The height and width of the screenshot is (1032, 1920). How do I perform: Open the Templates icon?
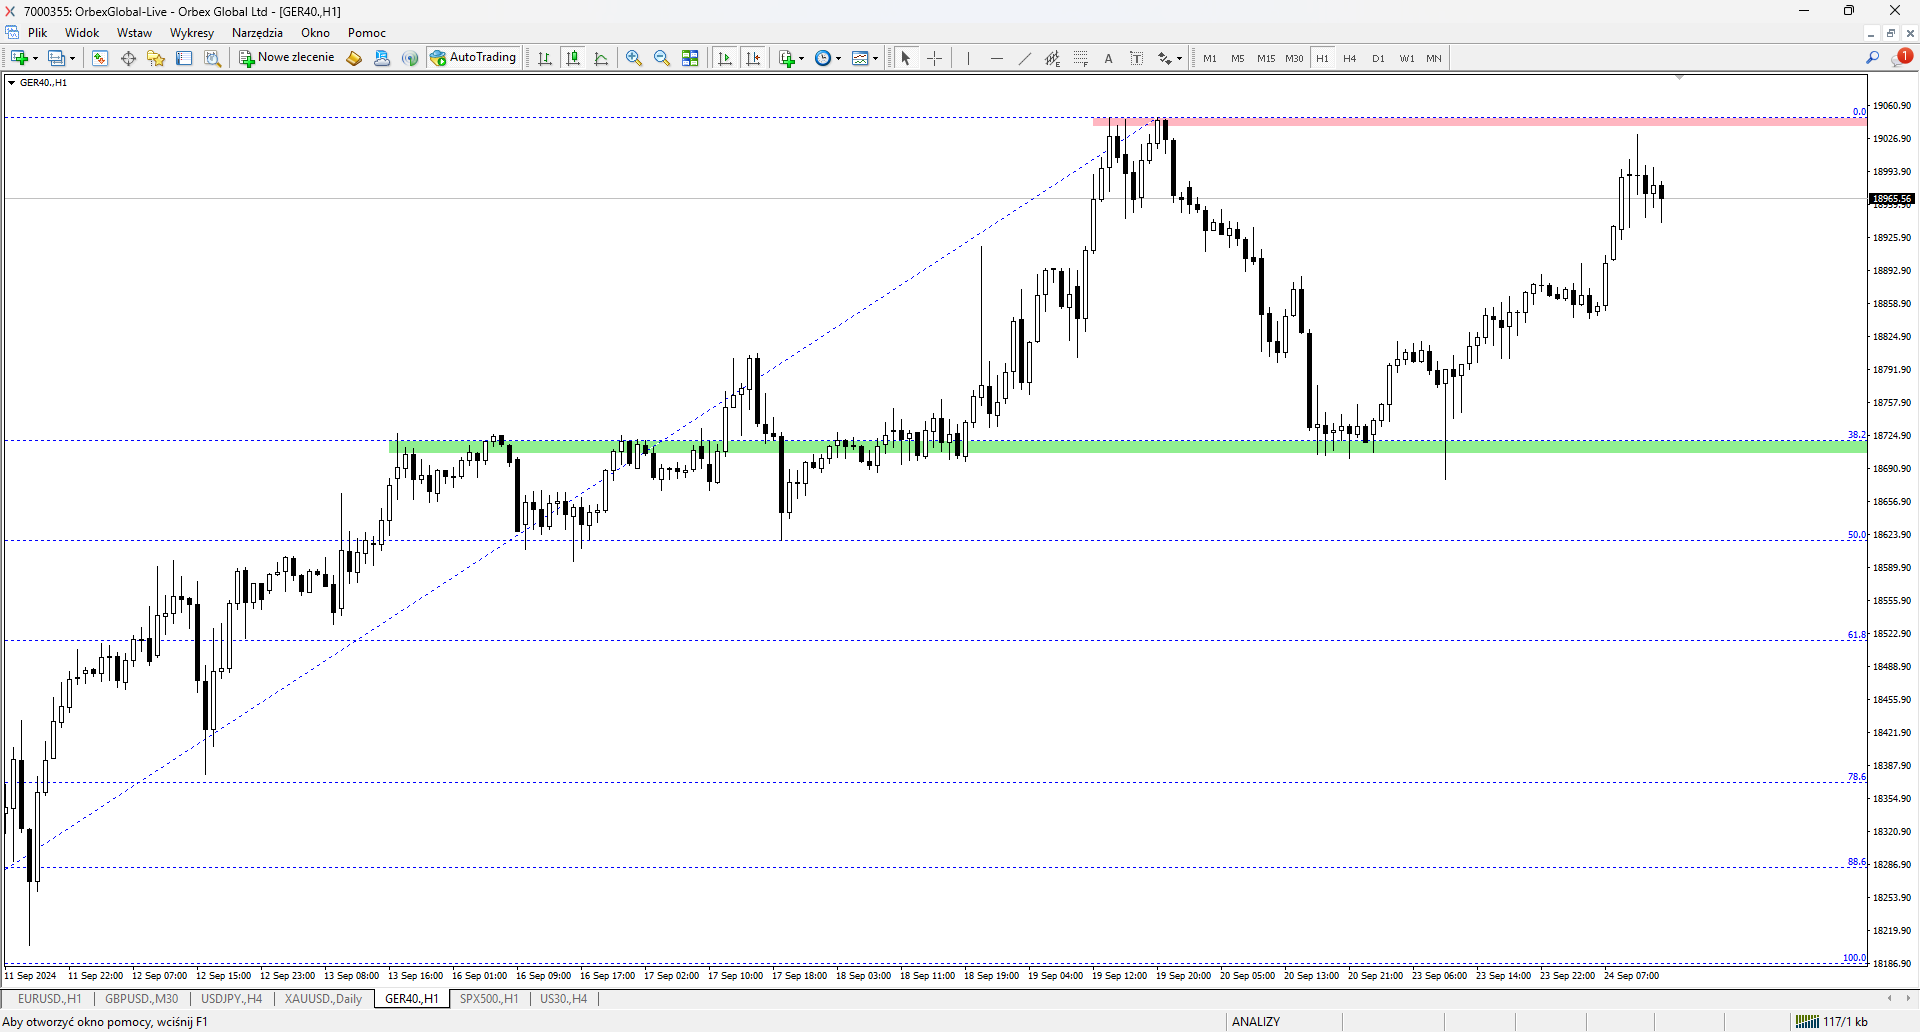tap(860, 58)
